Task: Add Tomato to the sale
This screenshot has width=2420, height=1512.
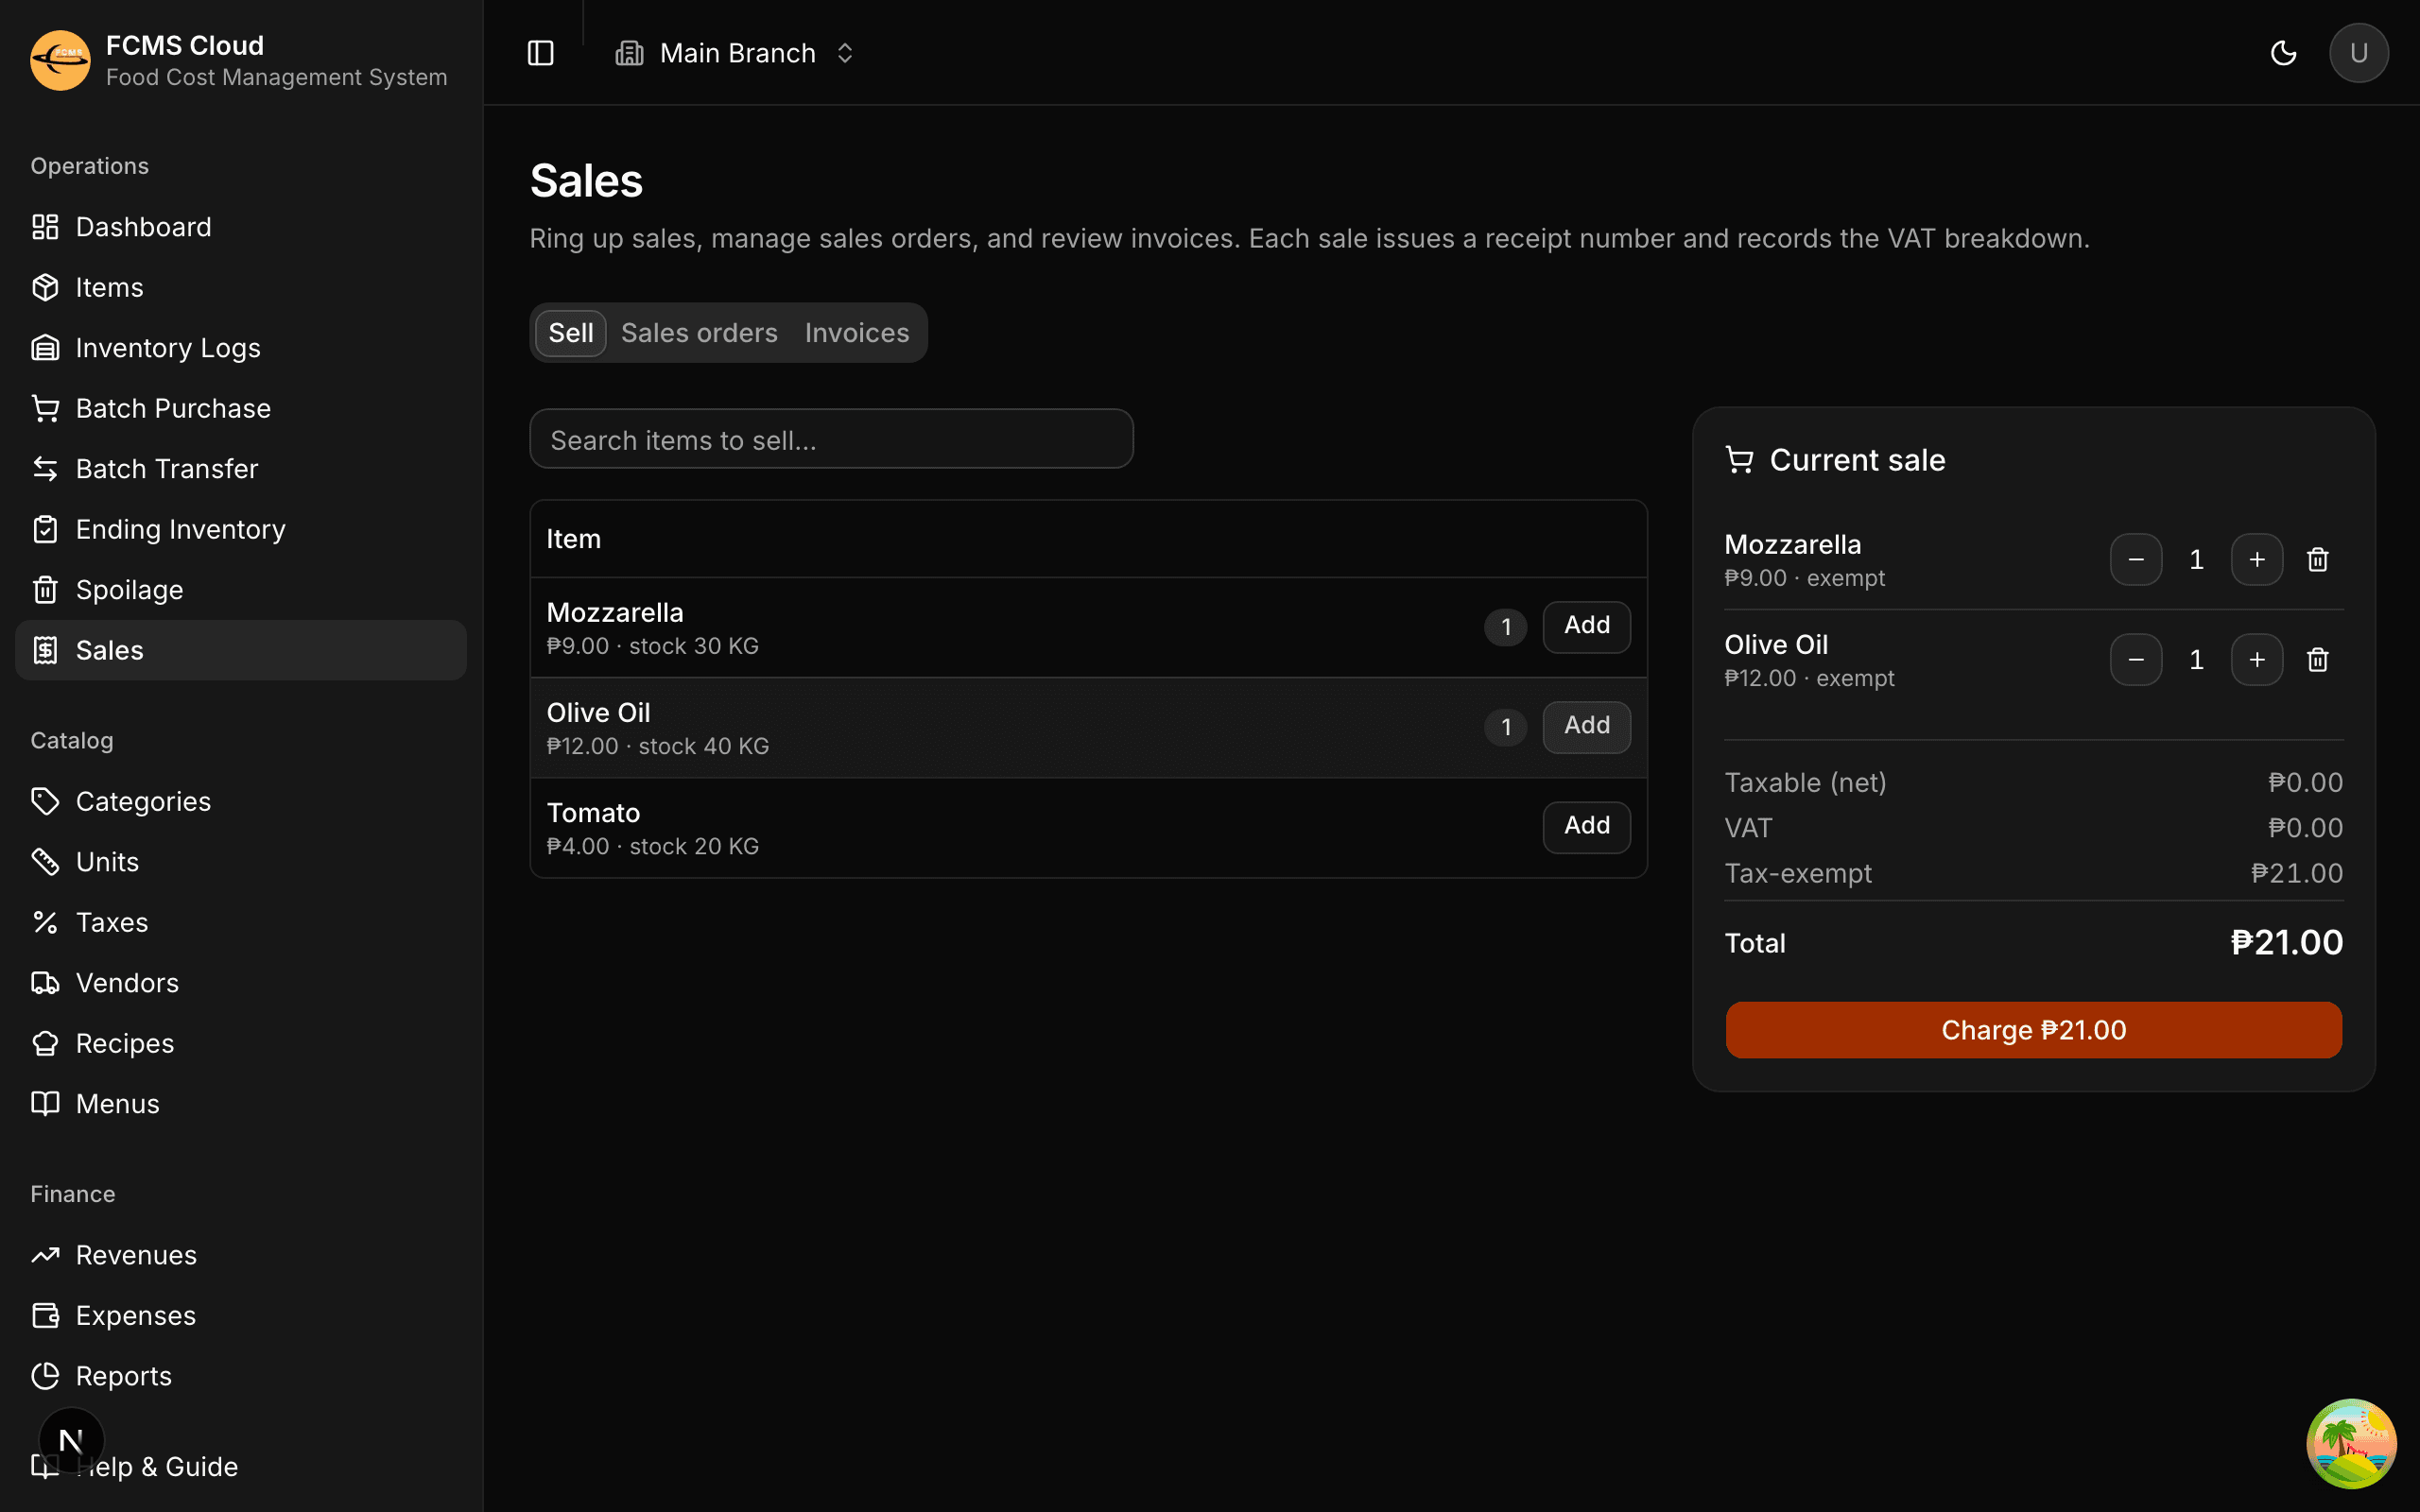Action: pyautogui.click(x=1586, y=826)
